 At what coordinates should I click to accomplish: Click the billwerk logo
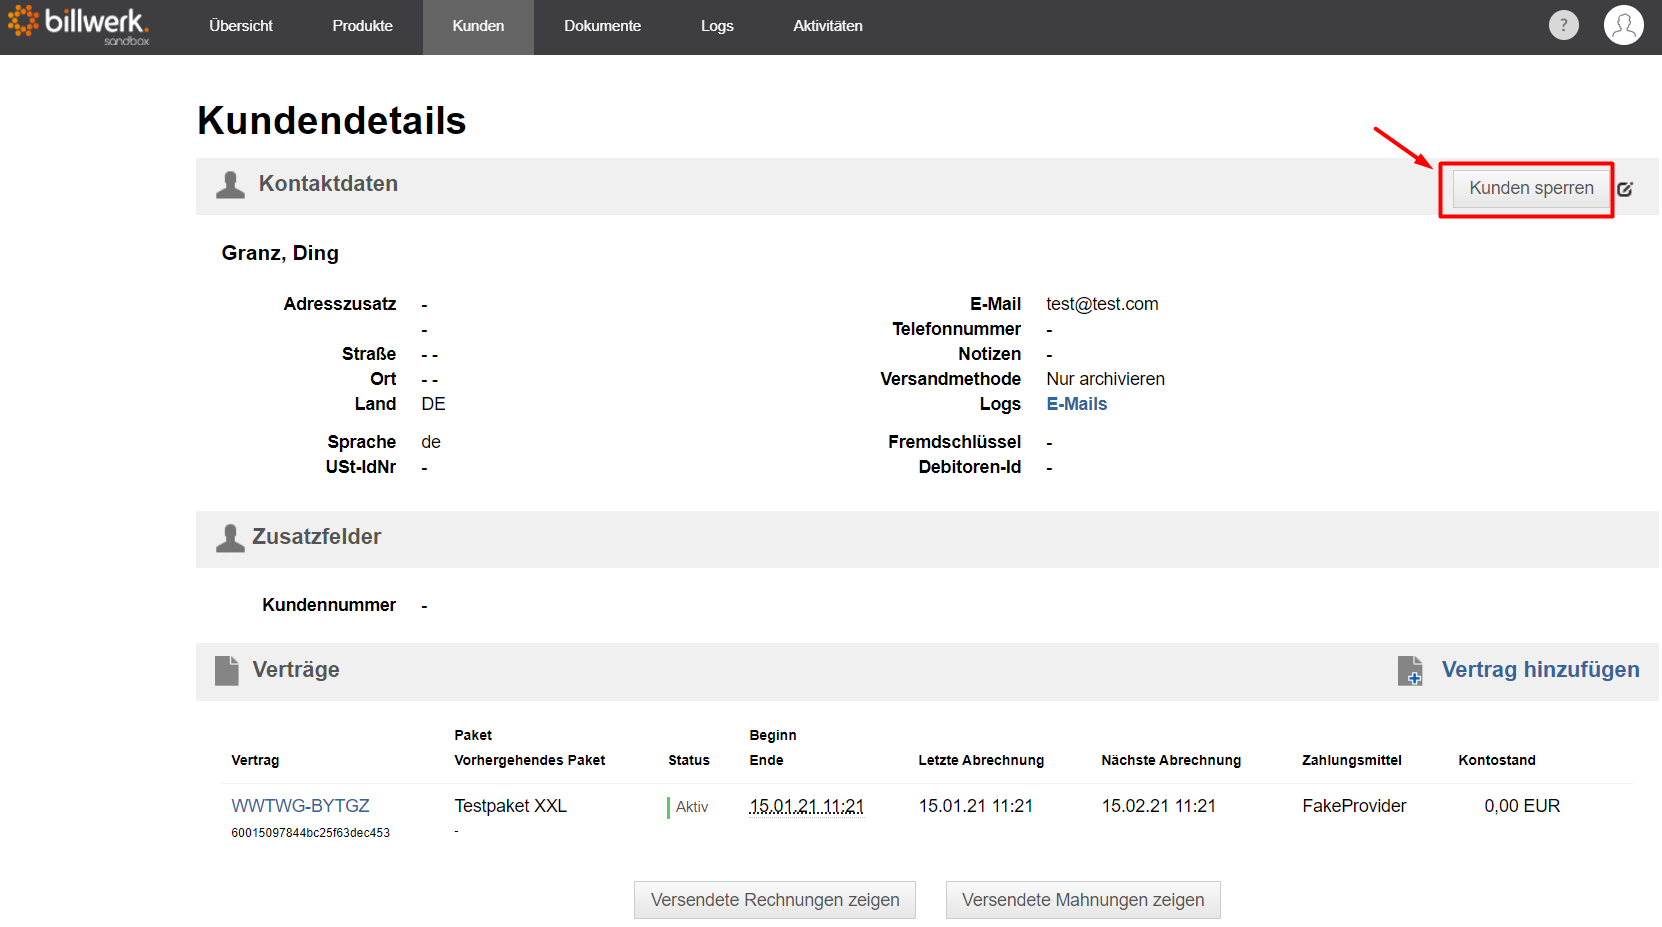click(x=78, y=25)
